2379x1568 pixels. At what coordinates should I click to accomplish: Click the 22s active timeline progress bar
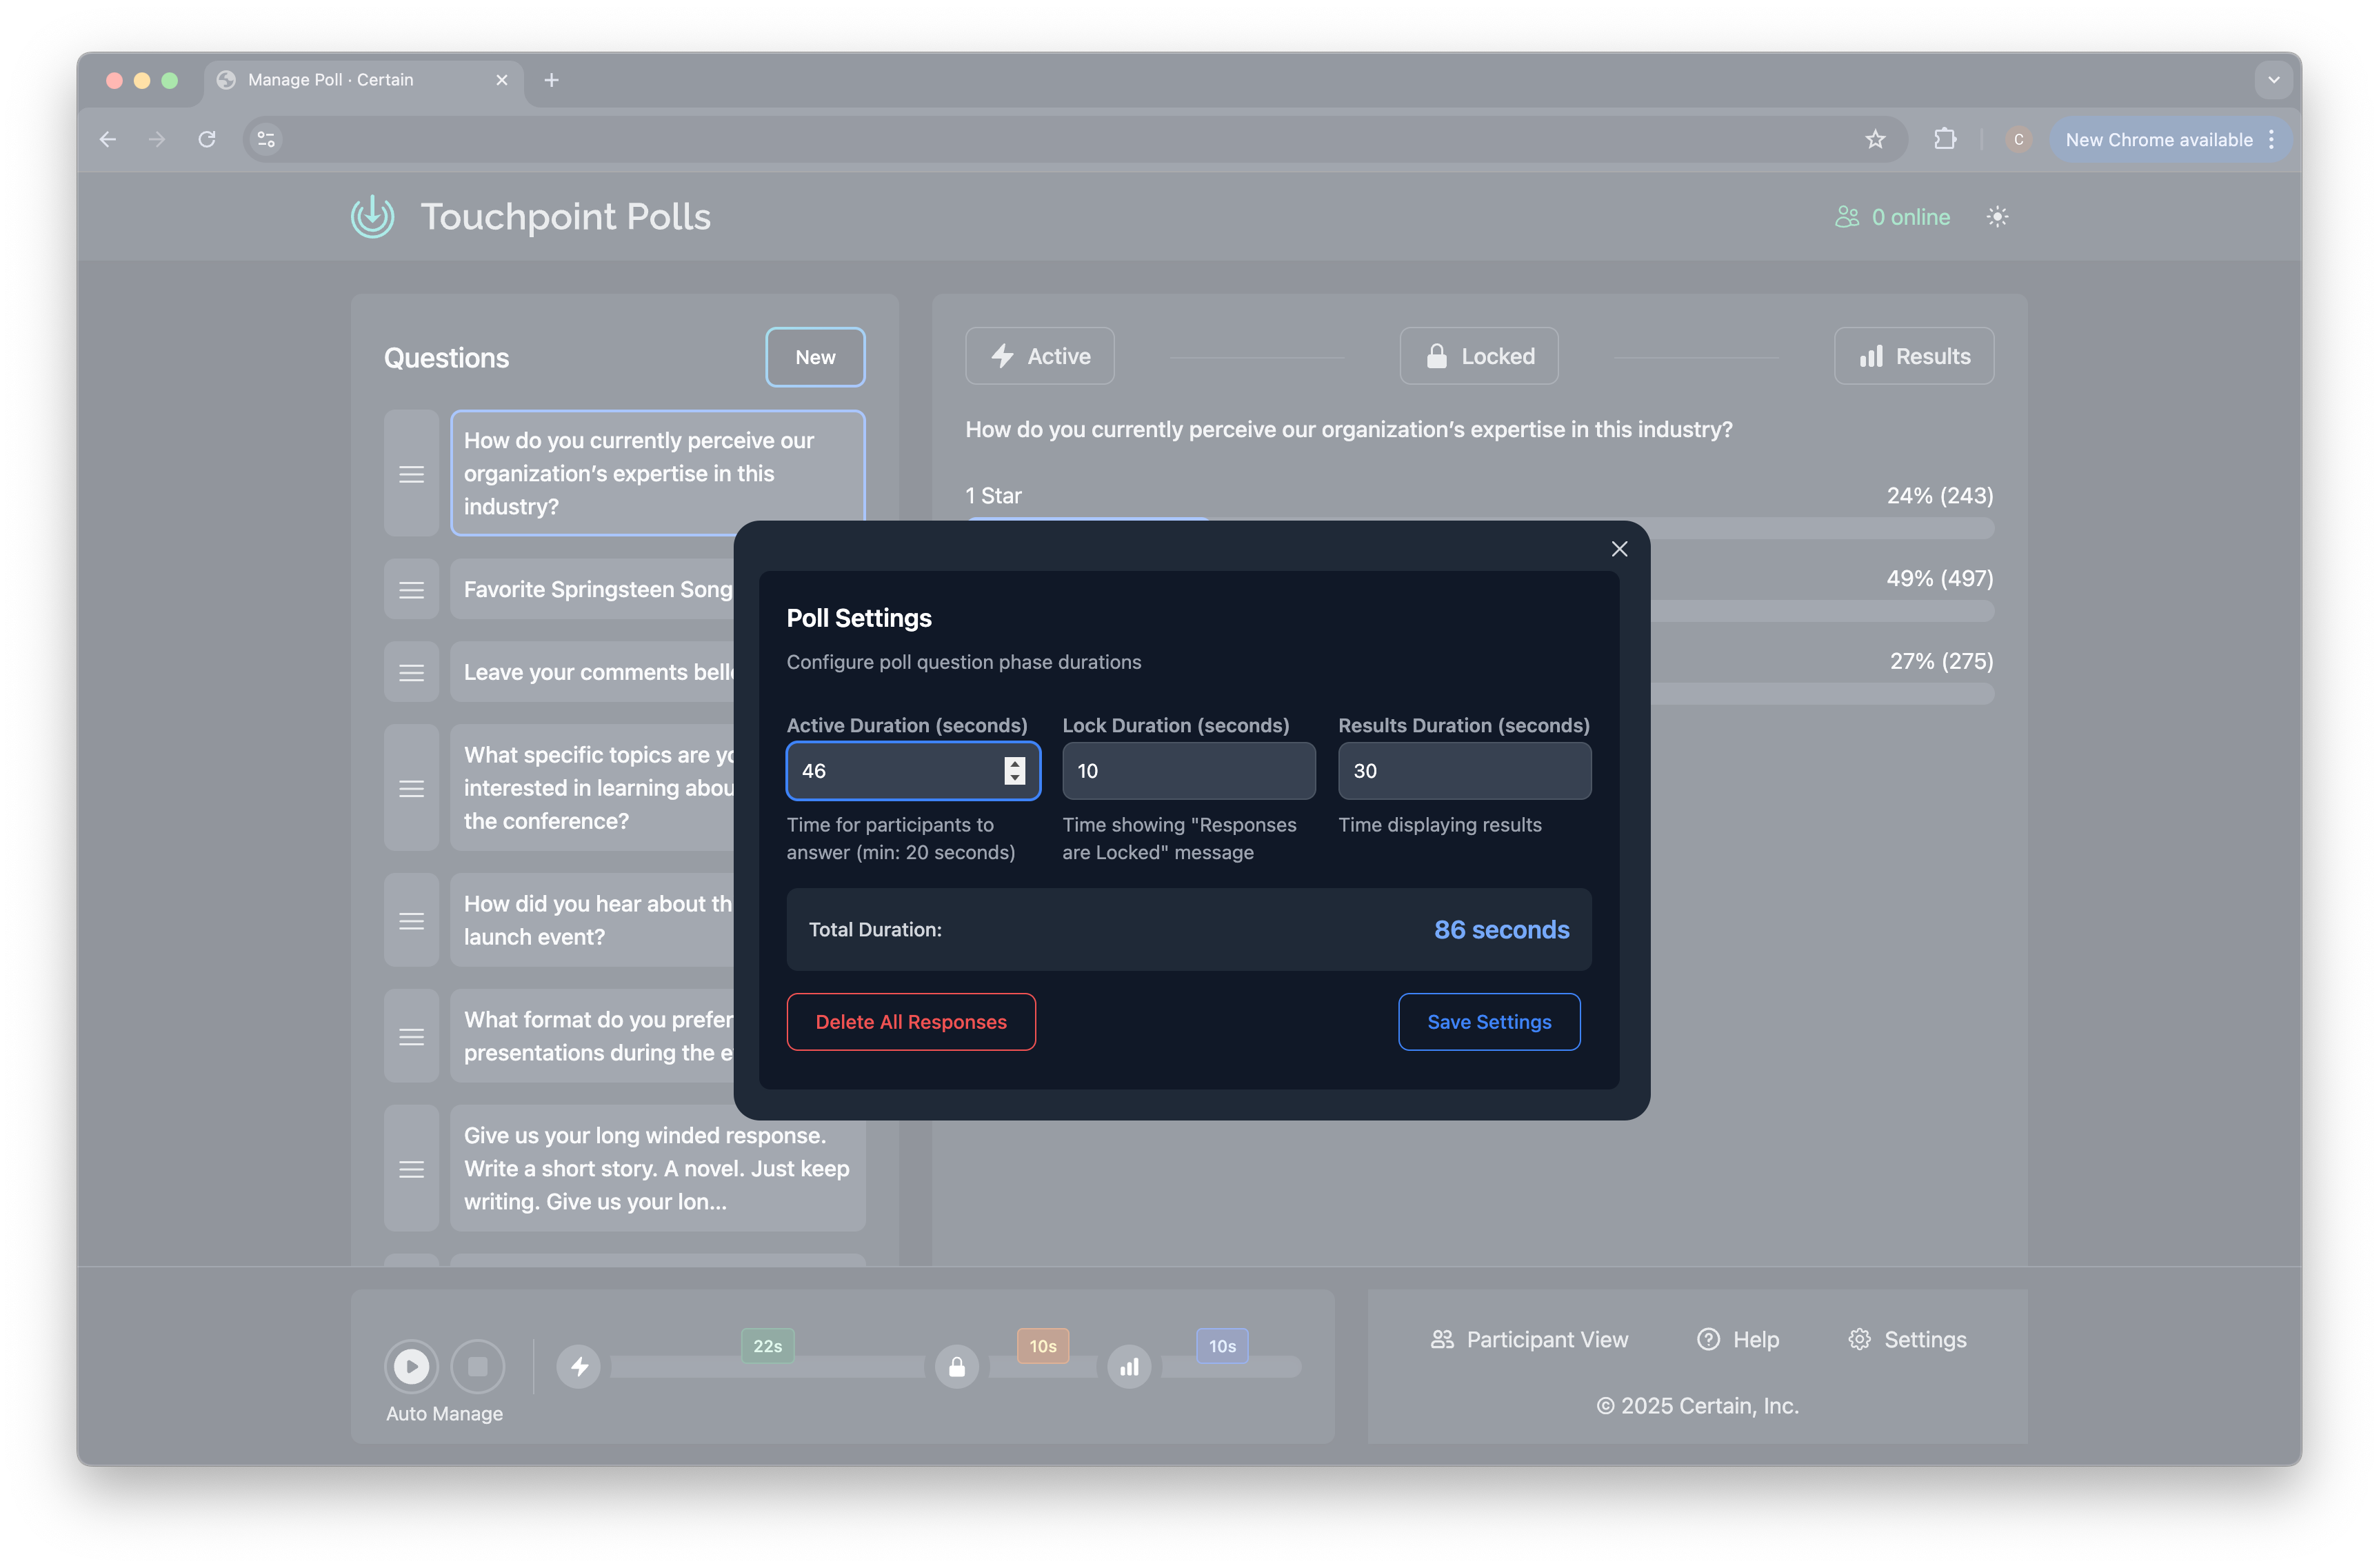[767, 1366]
